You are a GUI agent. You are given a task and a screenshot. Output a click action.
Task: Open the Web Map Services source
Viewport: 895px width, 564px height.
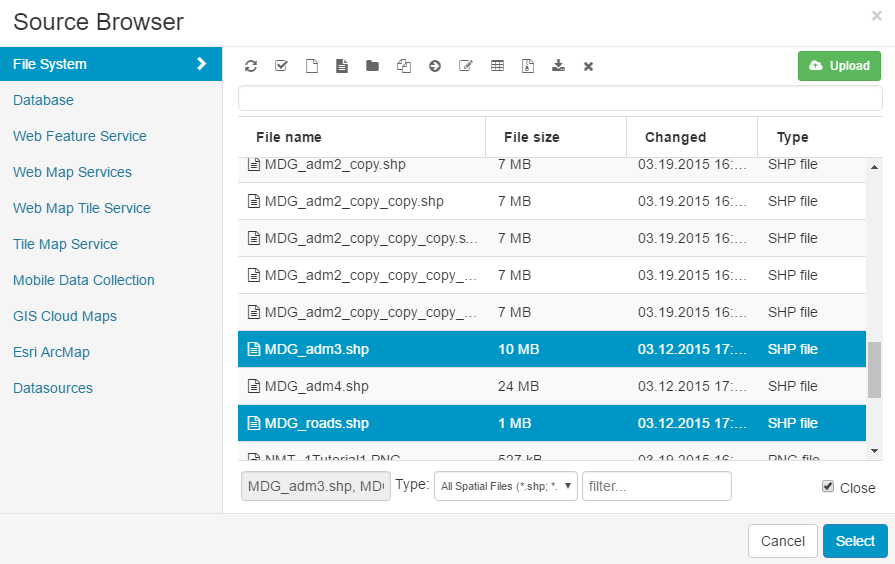coord(72,172)
